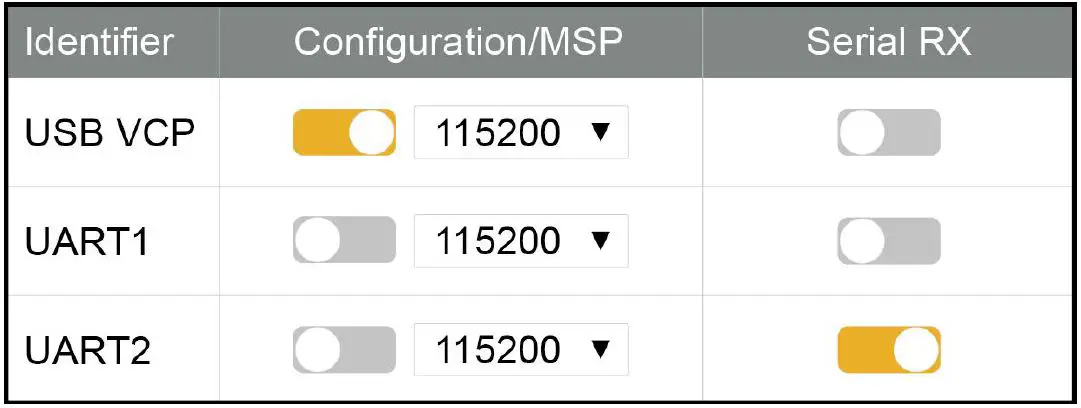Click the Serial RX column header
This screenshot has width=1081, height=408.
click(x=889, y=42)
